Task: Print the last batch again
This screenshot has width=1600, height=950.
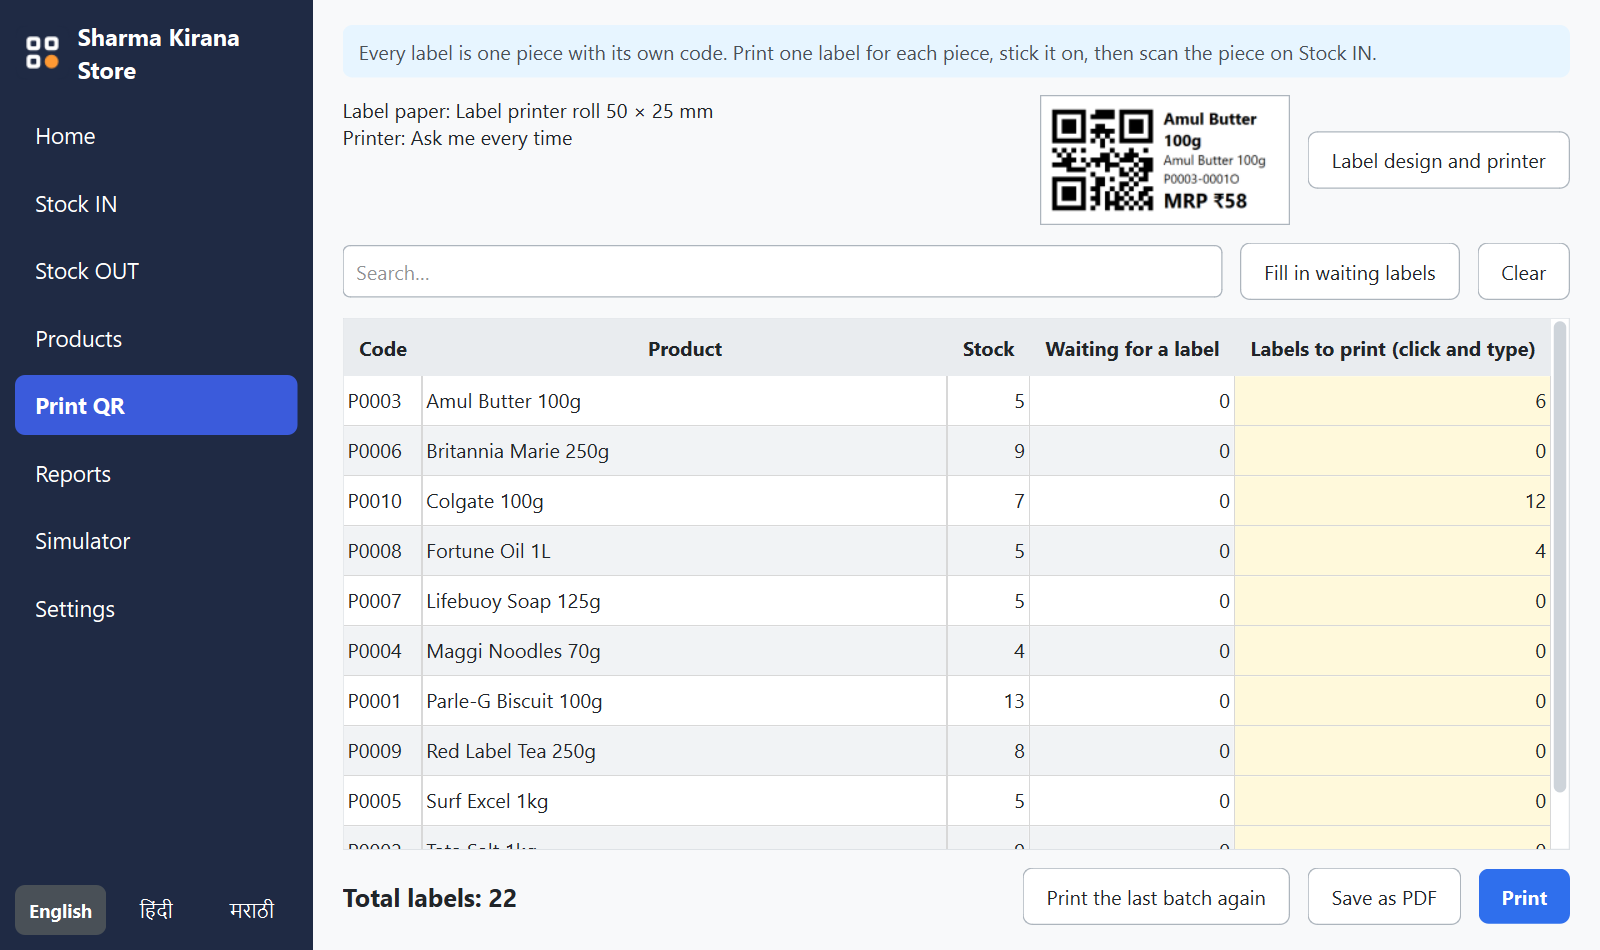Action: coord(1156,897)
